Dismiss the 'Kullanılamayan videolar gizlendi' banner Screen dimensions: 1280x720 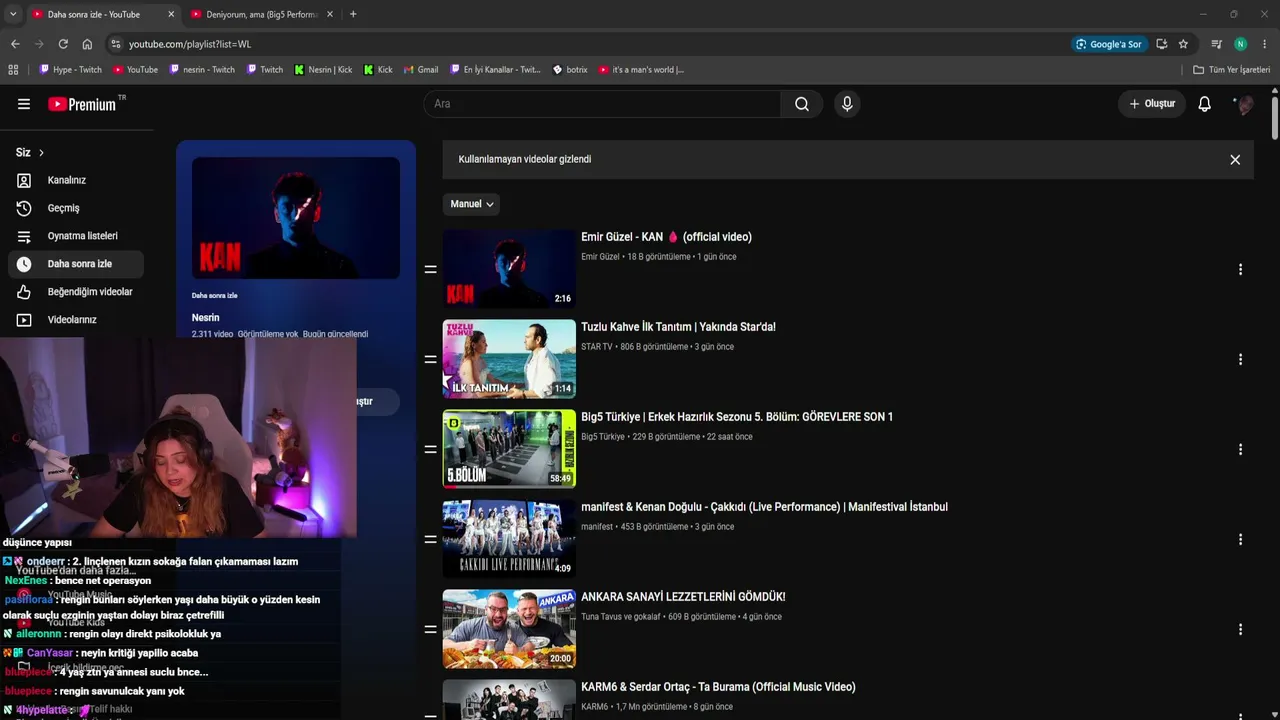click(1235, 160)
